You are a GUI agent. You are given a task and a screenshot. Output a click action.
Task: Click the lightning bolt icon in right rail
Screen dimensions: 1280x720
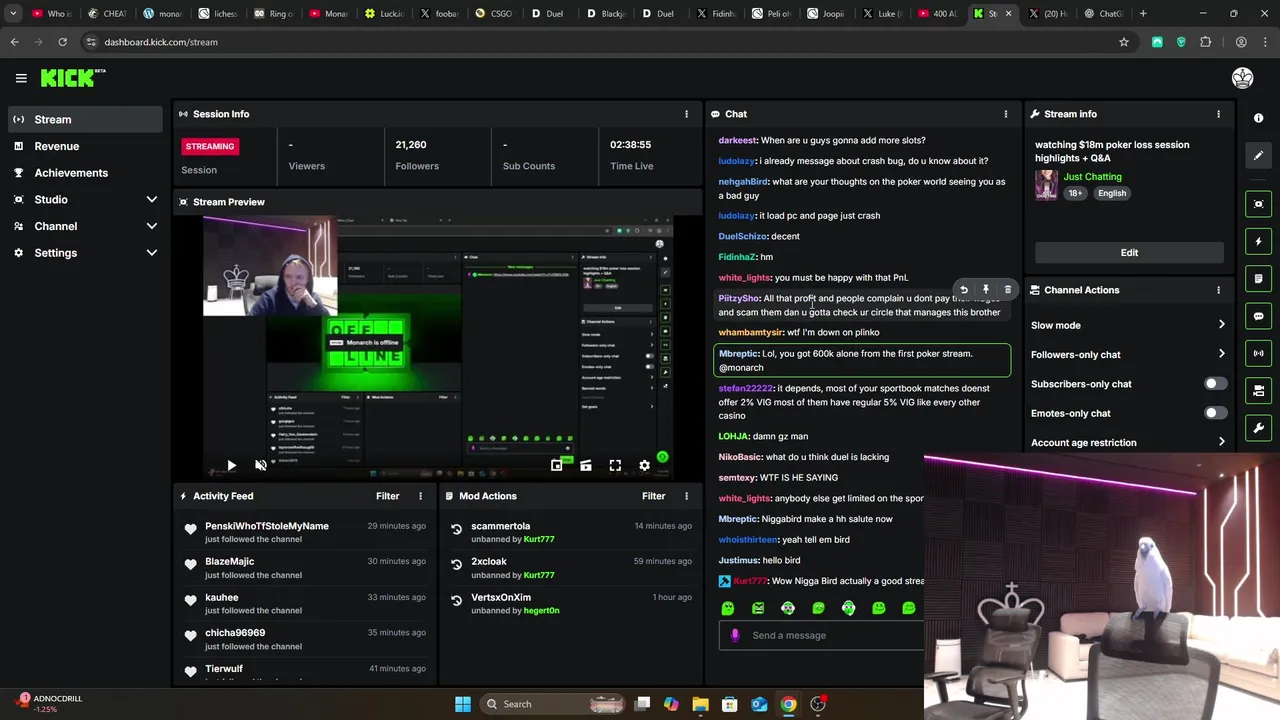1258,241
